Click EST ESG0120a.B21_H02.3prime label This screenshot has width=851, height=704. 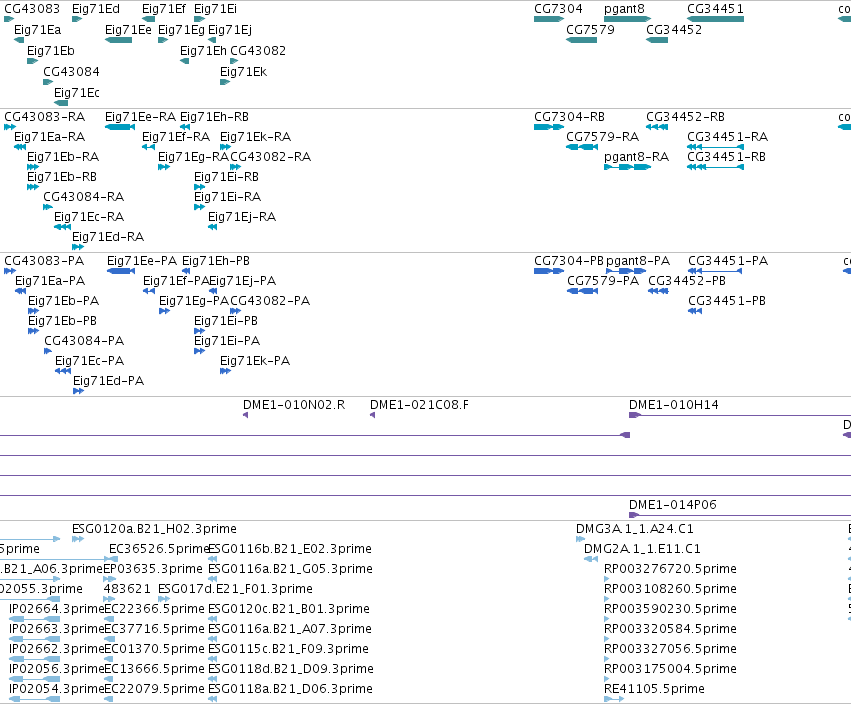155,529
